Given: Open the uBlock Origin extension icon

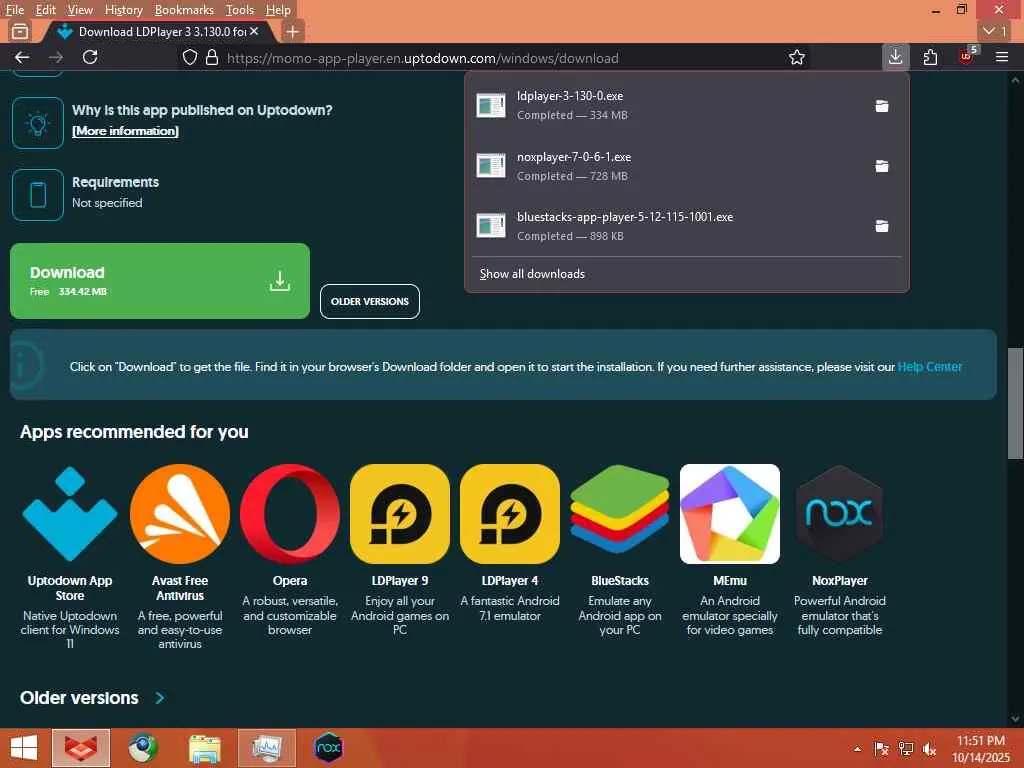Looking at the screenshot, I should point(967,56).
